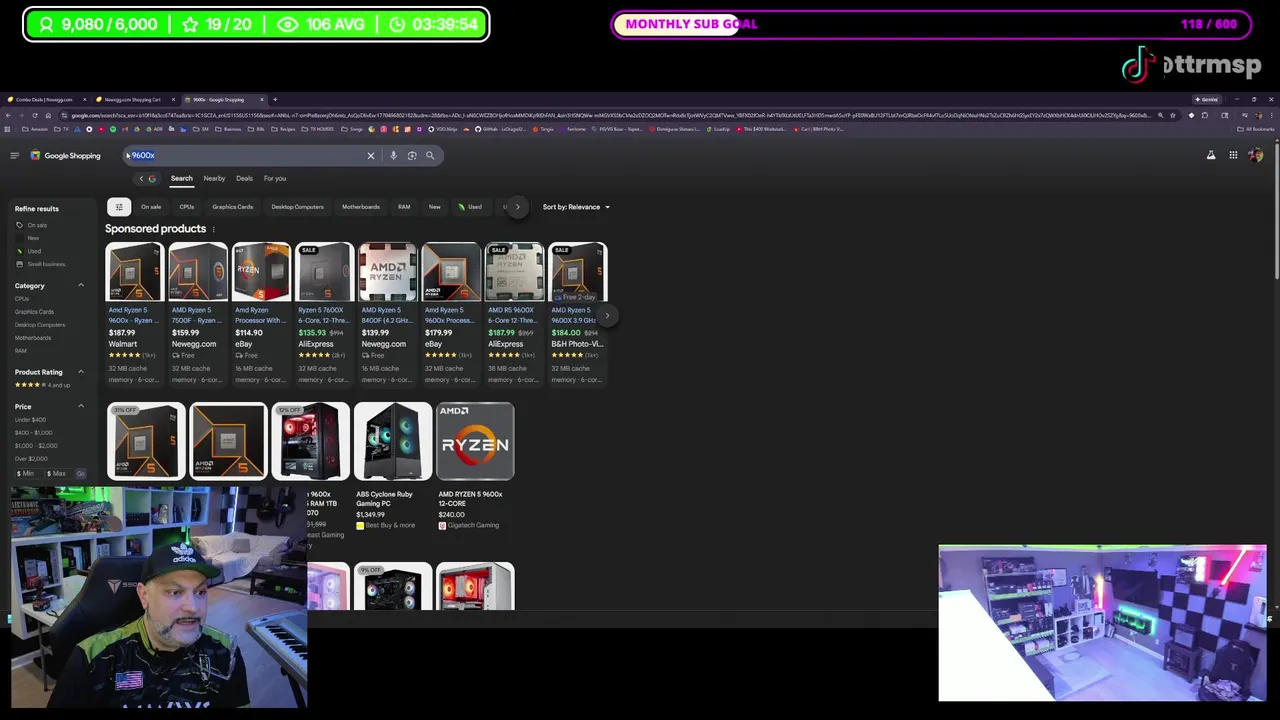Viewport: 1280px width, 720px height.
Task: Open B&H Photo Ryzen 5 9600X $184 listing
Action: click(578, 314)
